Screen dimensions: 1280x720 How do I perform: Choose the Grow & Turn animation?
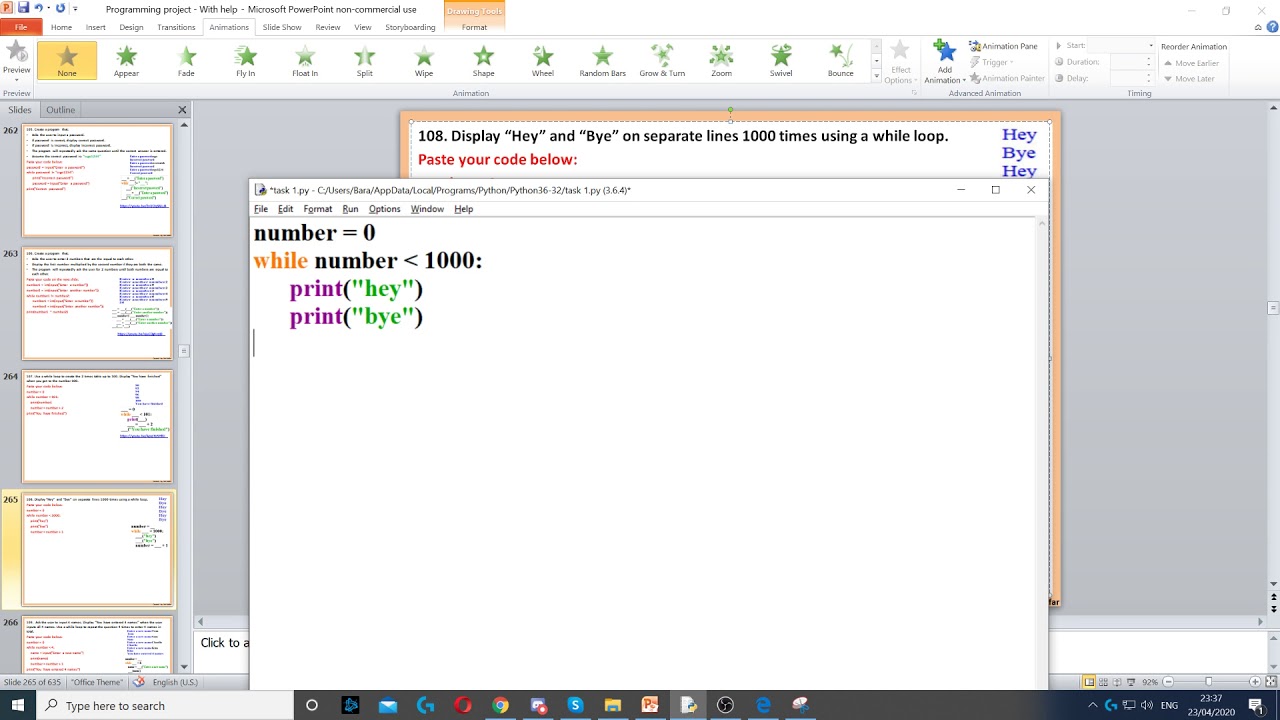click(x=662, y=61)
